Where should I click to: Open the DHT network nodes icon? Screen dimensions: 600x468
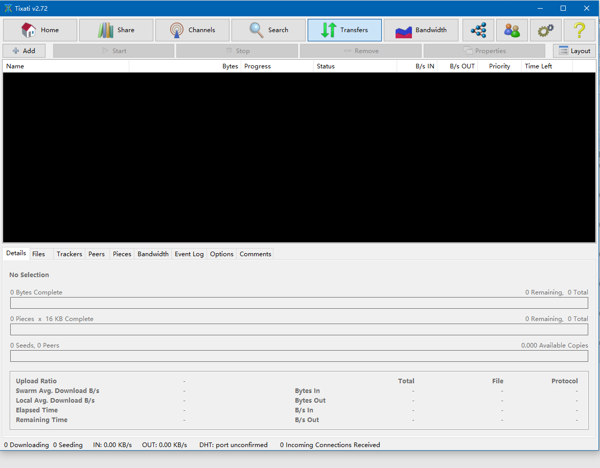(x=478, y=30)
